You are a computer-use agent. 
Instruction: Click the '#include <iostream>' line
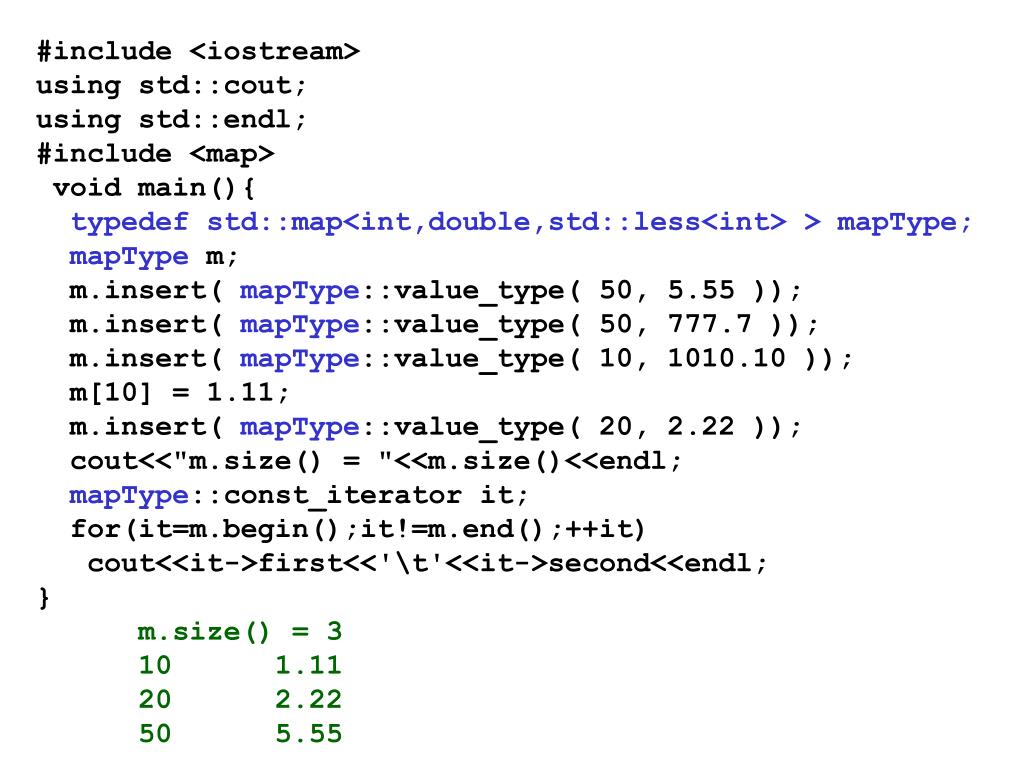point(199,51)
